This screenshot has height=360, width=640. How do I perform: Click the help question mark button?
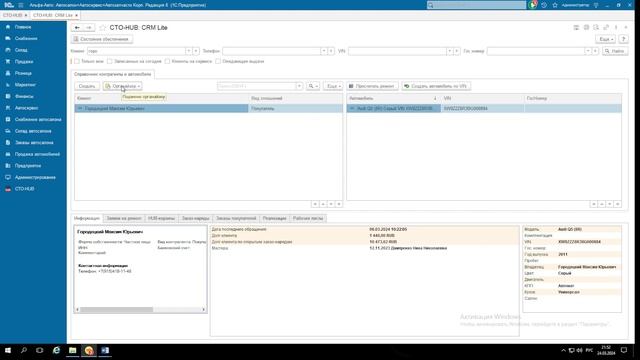click(623, 39)
